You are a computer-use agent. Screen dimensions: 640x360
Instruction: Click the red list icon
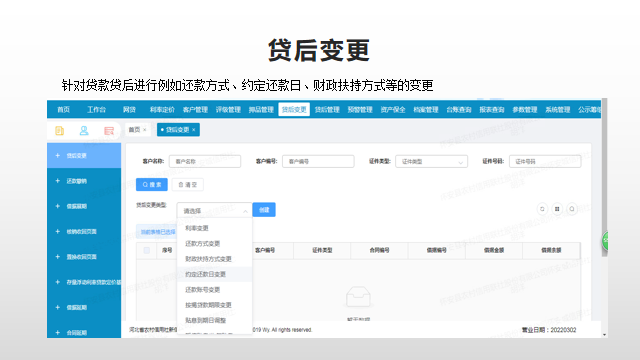pyautogui.click(x=109, y=131)
